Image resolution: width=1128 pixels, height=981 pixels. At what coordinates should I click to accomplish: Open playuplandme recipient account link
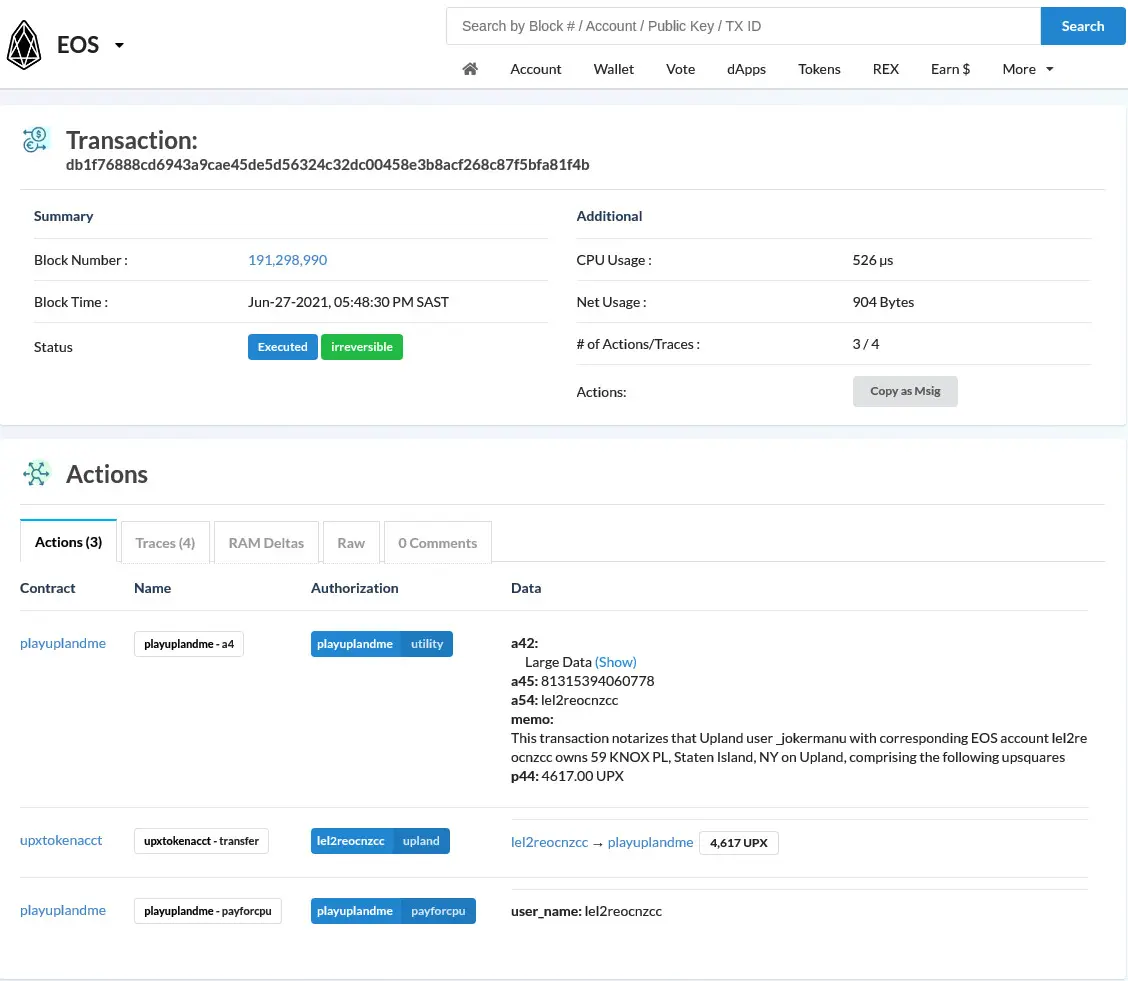pyautogui.click(x=650, y=842)
